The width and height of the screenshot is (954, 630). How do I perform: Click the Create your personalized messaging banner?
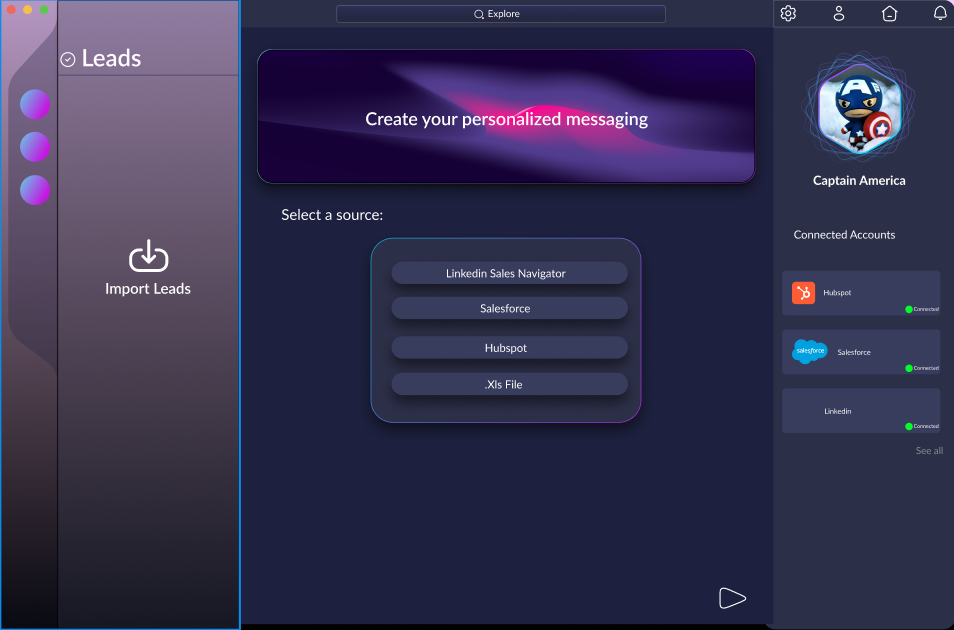(x=506, y=116)
